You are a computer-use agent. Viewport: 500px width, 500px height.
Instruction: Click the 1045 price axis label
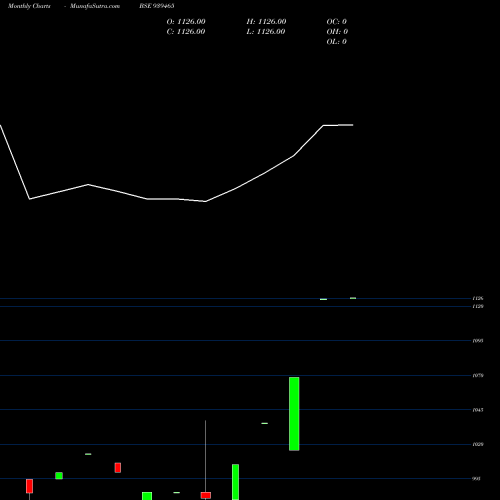click(478, 410)
